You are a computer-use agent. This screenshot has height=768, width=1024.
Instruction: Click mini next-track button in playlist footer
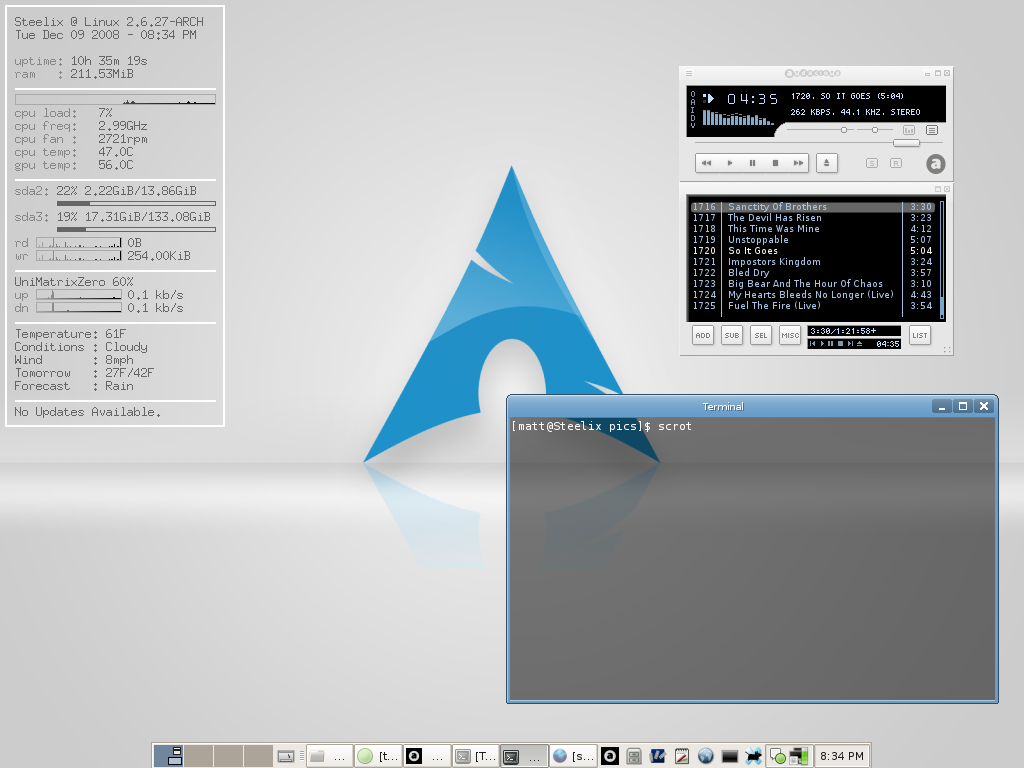pos(850,344)
